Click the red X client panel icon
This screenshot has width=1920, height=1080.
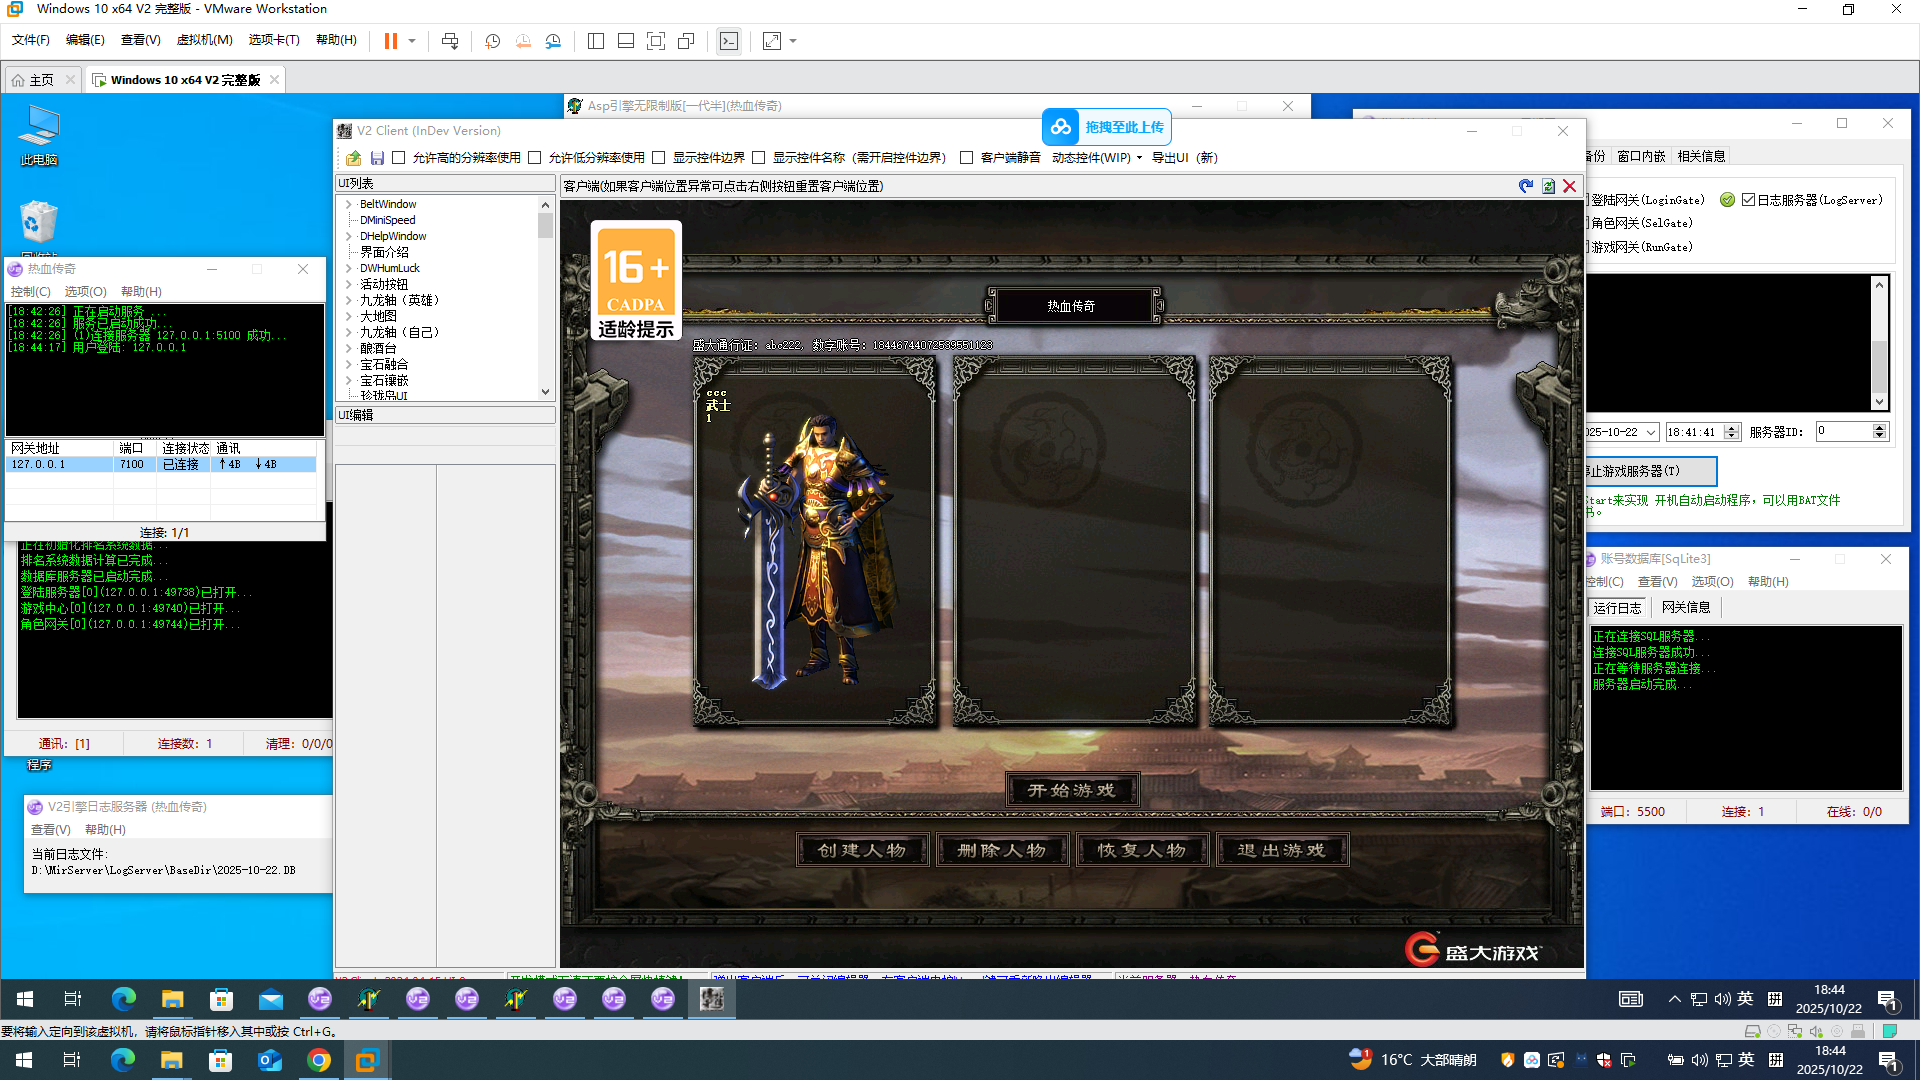1570,186
